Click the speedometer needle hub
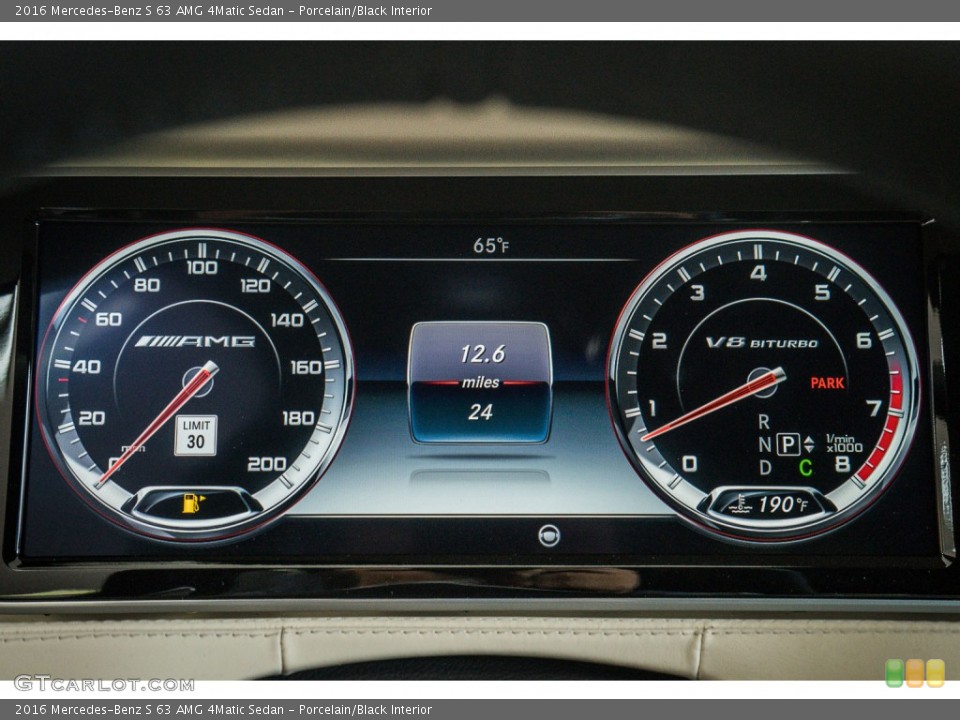The image size is (960, 720). (199, 381)
